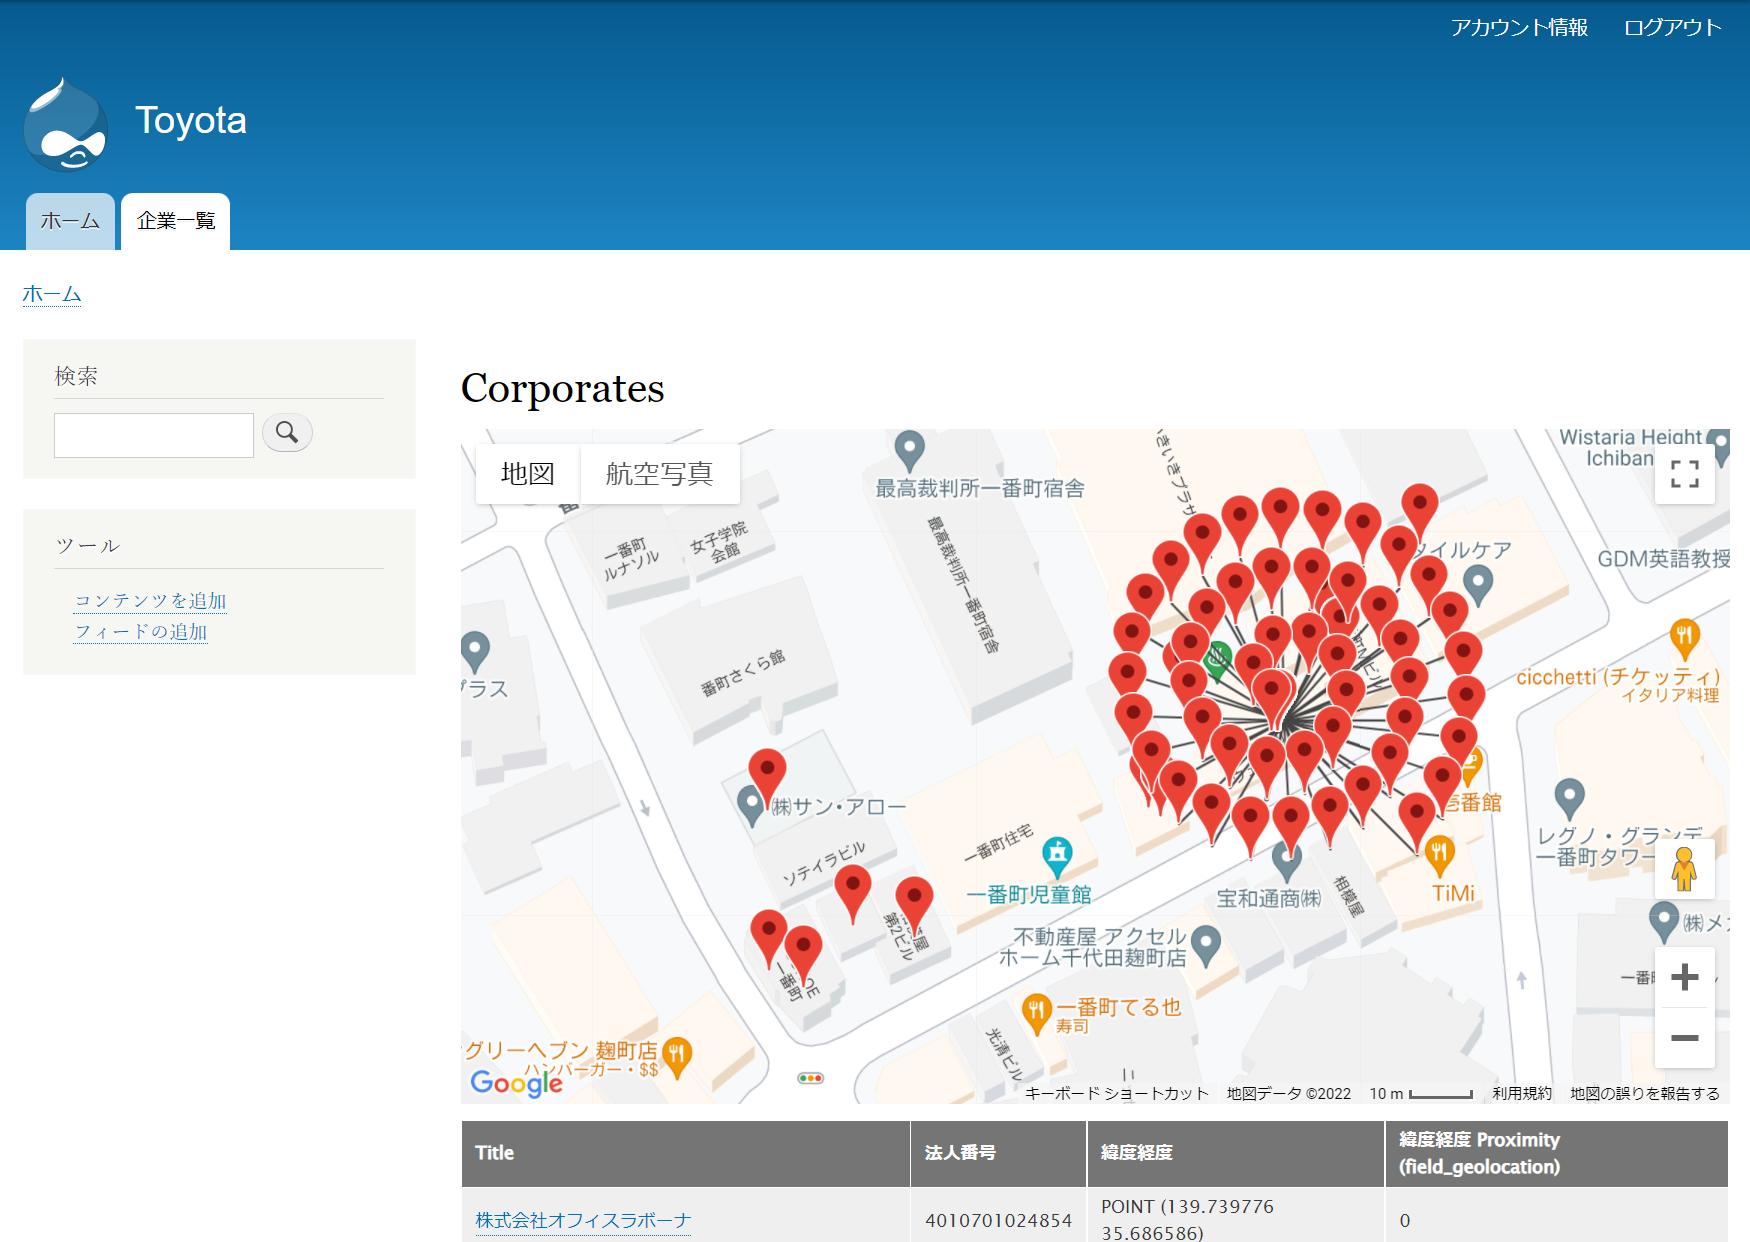Click the search magnifier button

[287, 432]
